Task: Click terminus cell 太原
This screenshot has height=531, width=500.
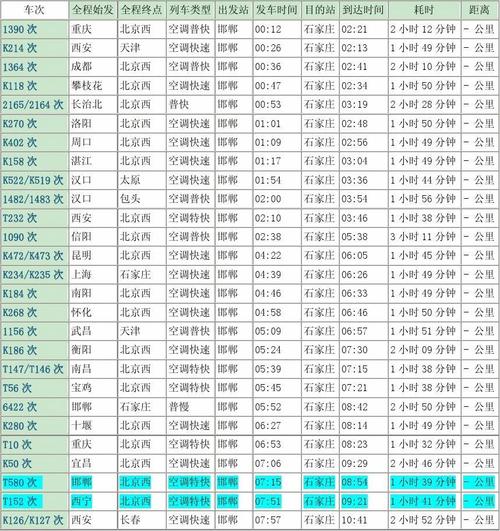Action: [x=130, y=180]
